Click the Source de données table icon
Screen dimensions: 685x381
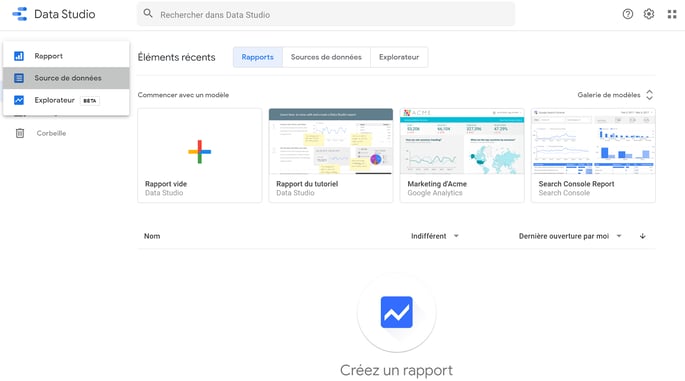click(x=19, y=78)
